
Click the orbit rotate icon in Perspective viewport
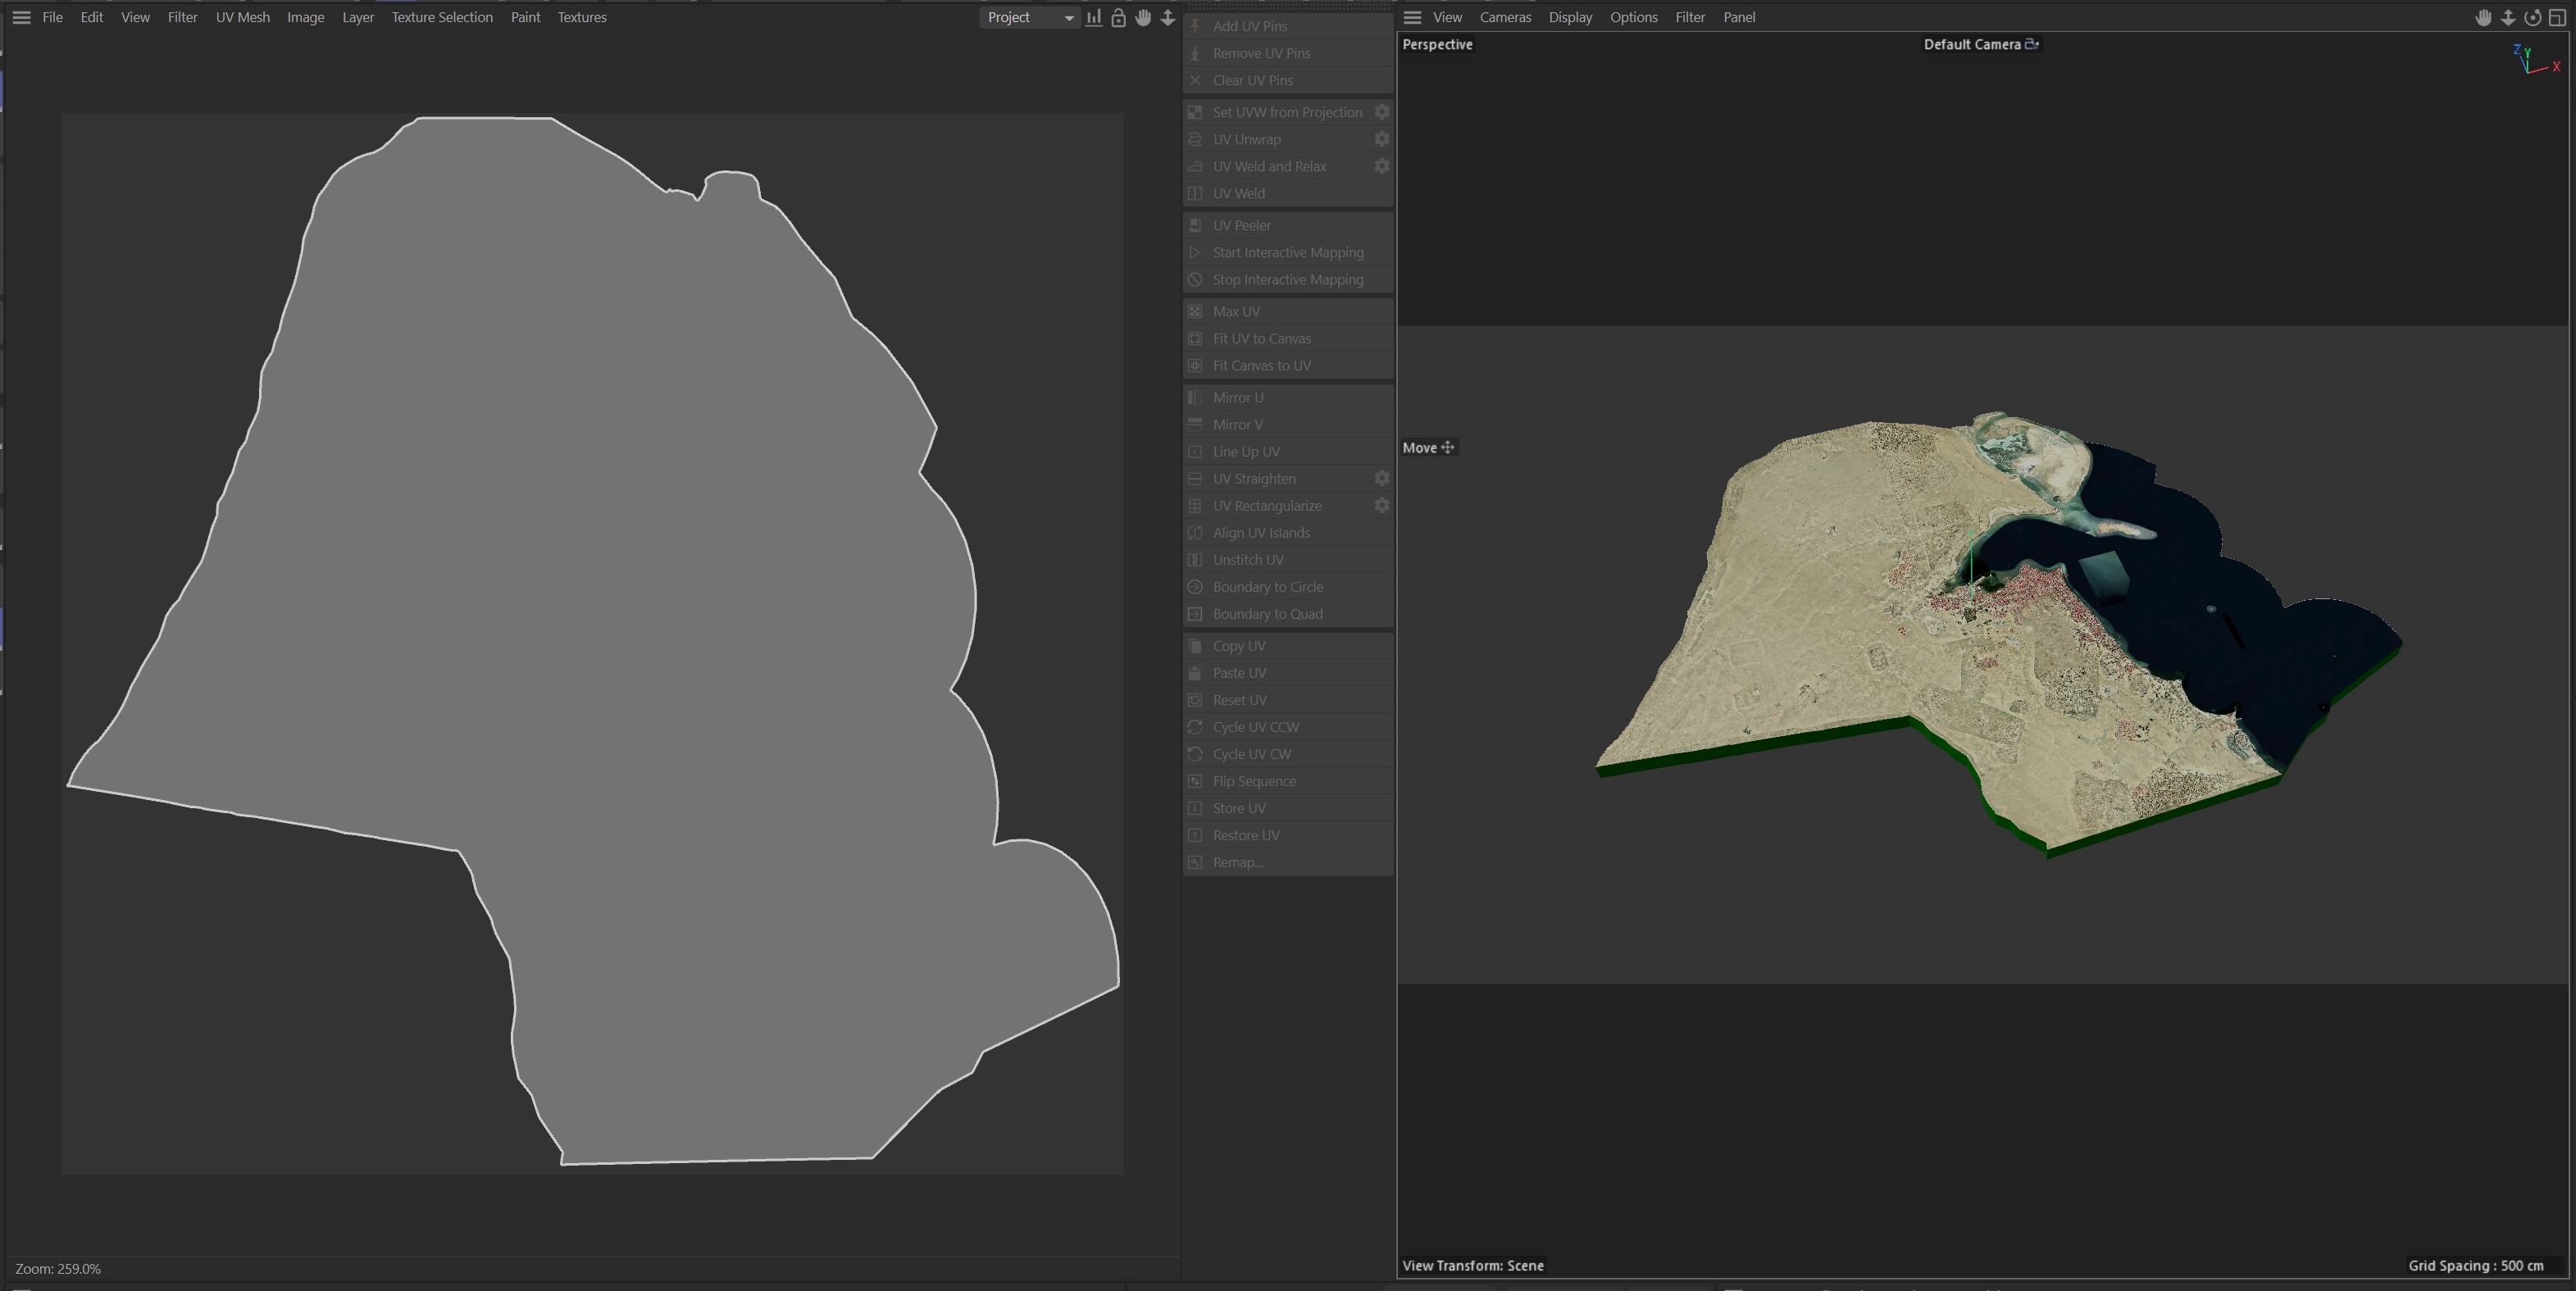[2532, 17]
